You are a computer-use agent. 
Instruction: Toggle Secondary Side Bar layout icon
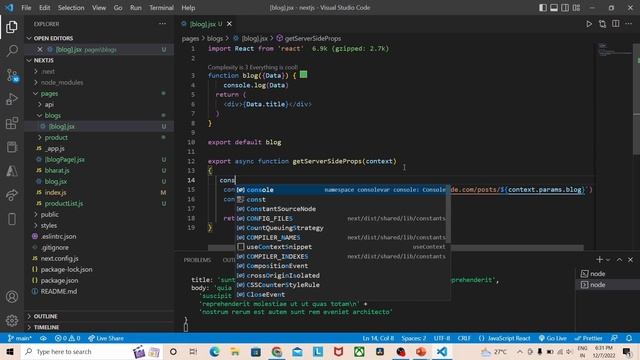coord(565,8)
